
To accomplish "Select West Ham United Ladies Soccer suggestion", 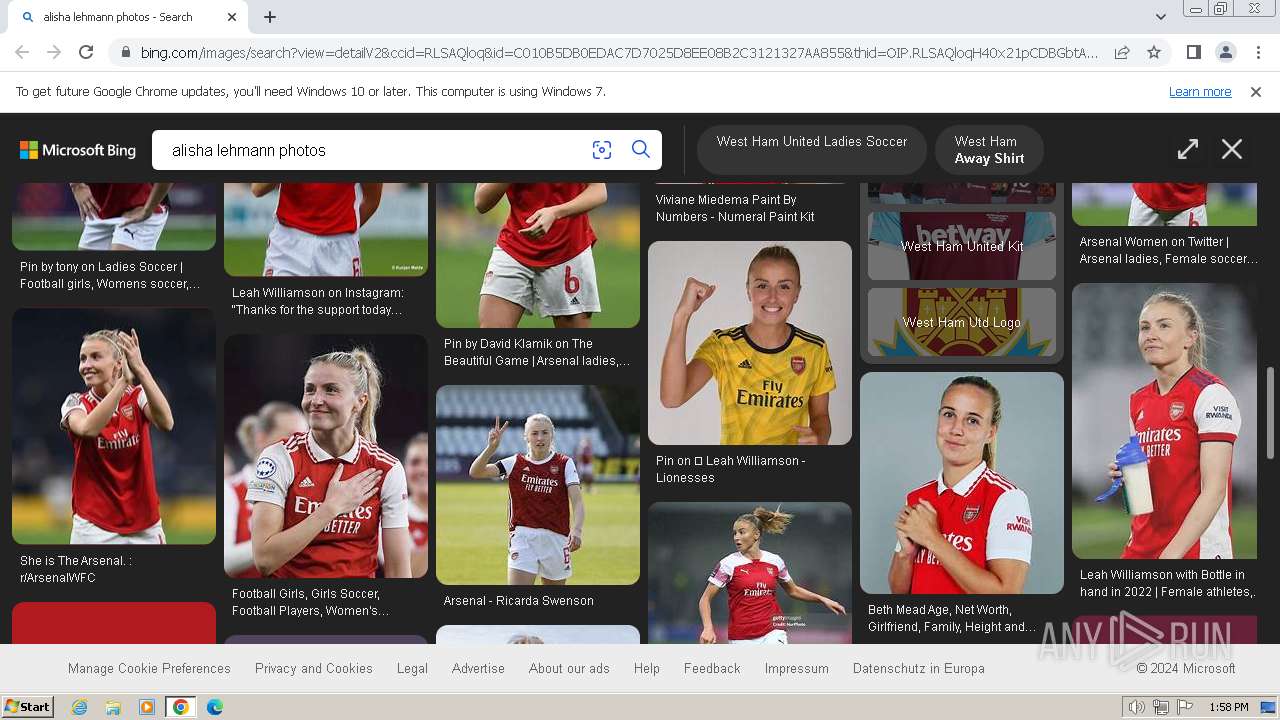I will [x=812, y=150].
